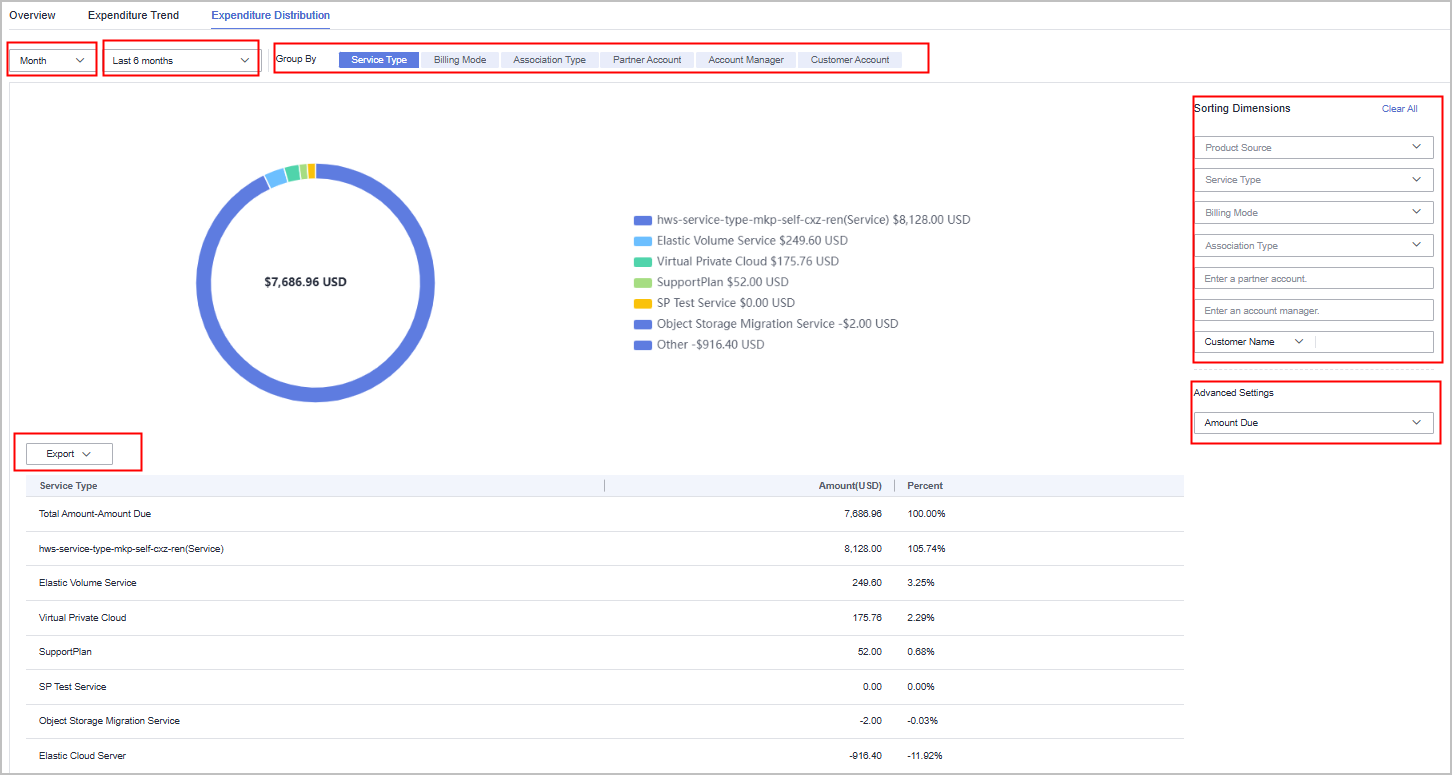Expand the Last 6 months dropdown
The height and width of the screenshot is (775, 1452).
(x=181, y=61)
